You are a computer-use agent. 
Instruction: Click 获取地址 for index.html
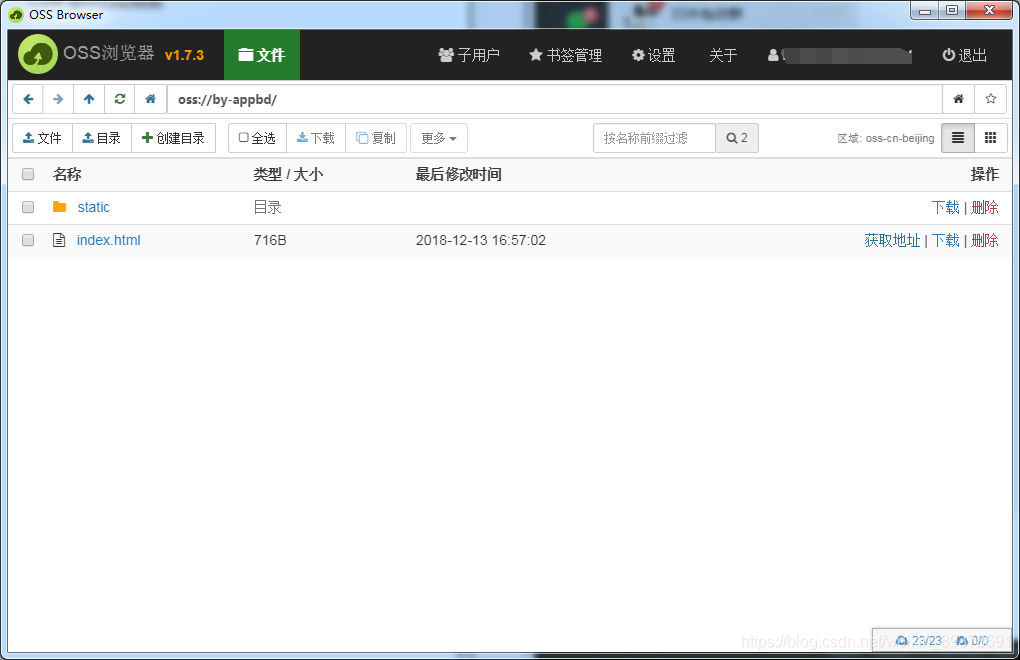[x=892, y=240]
